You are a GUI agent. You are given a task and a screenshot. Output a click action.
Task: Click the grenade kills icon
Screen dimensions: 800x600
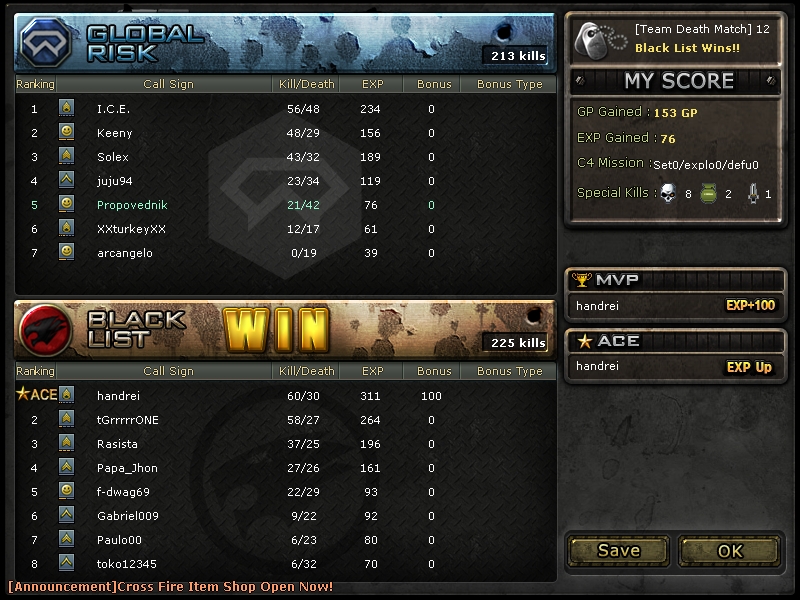[x=708, y=193]
